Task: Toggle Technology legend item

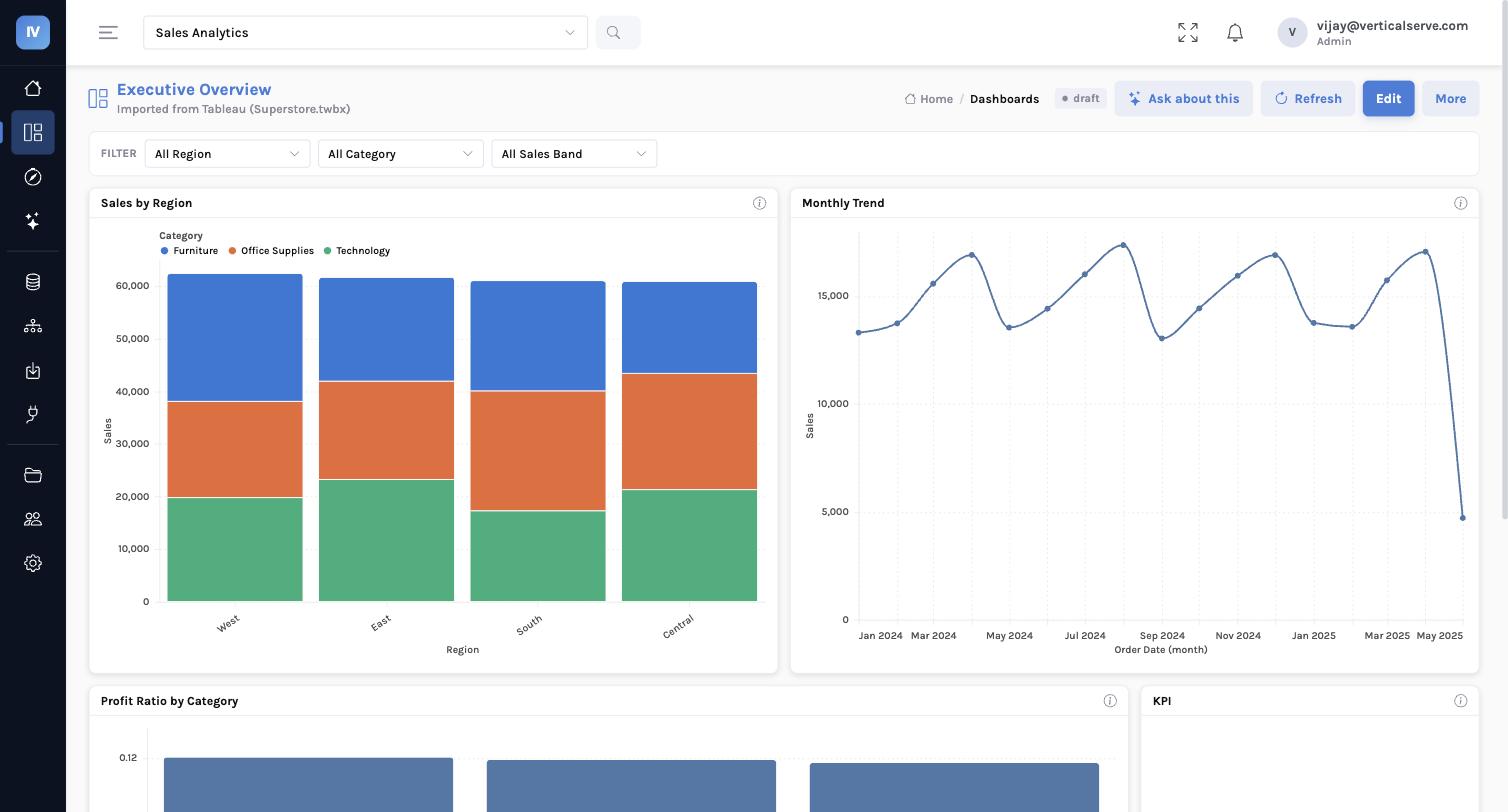Action: coord(357,251)
